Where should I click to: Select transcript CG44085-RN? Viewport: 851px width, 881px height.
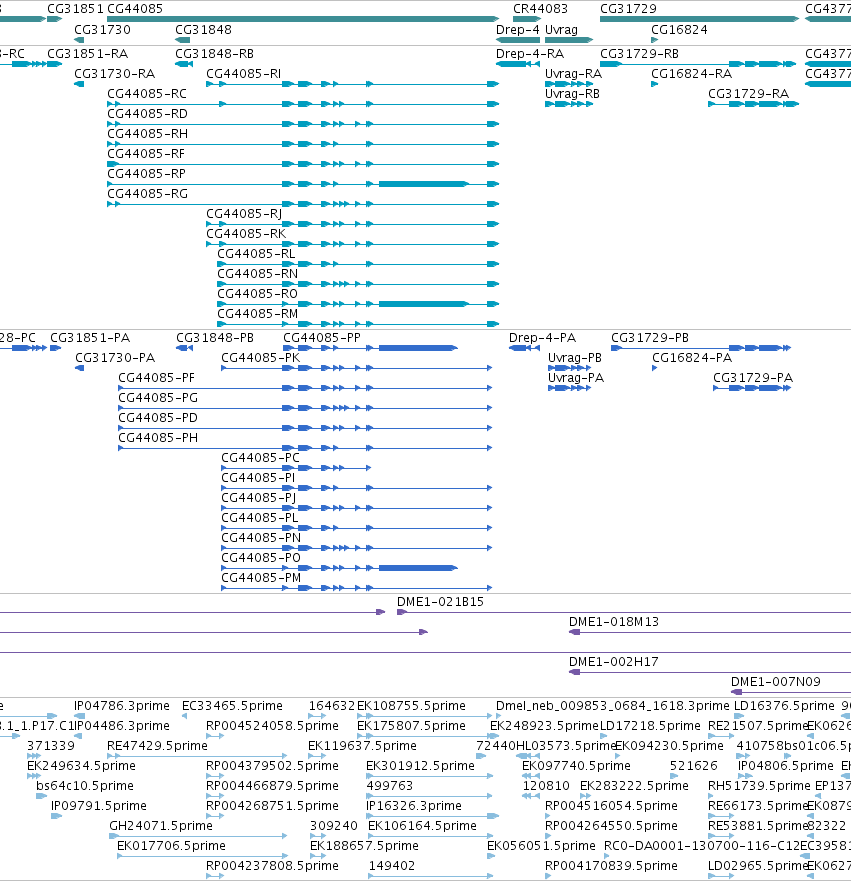click(x=258, y=274)
